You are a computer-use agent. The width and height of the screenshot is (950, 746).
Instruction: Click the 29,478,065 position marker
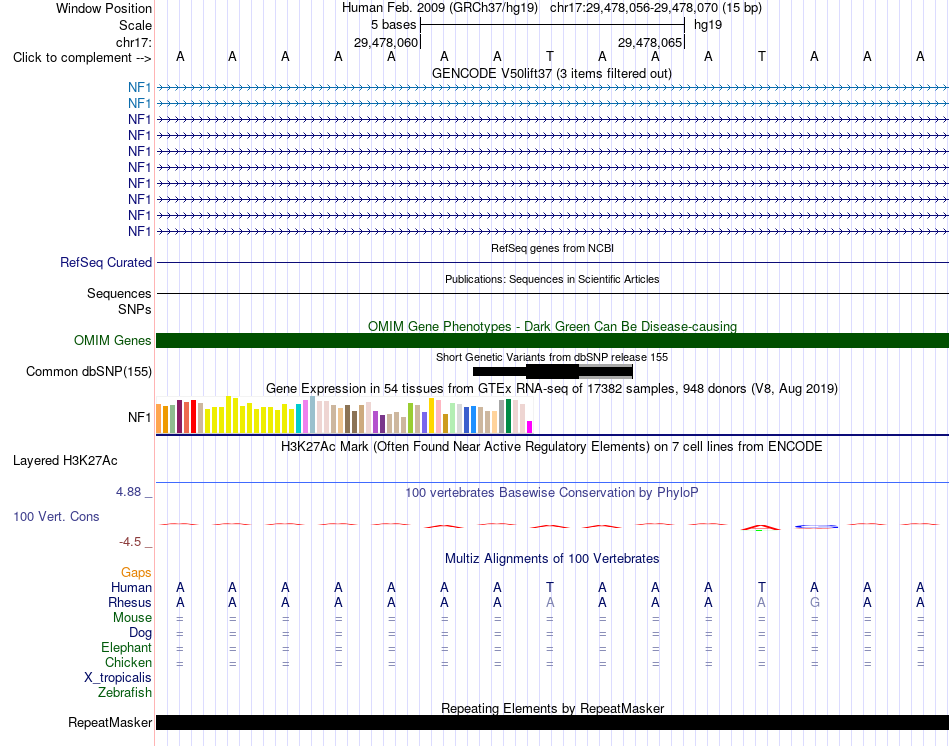pos(650,42)
